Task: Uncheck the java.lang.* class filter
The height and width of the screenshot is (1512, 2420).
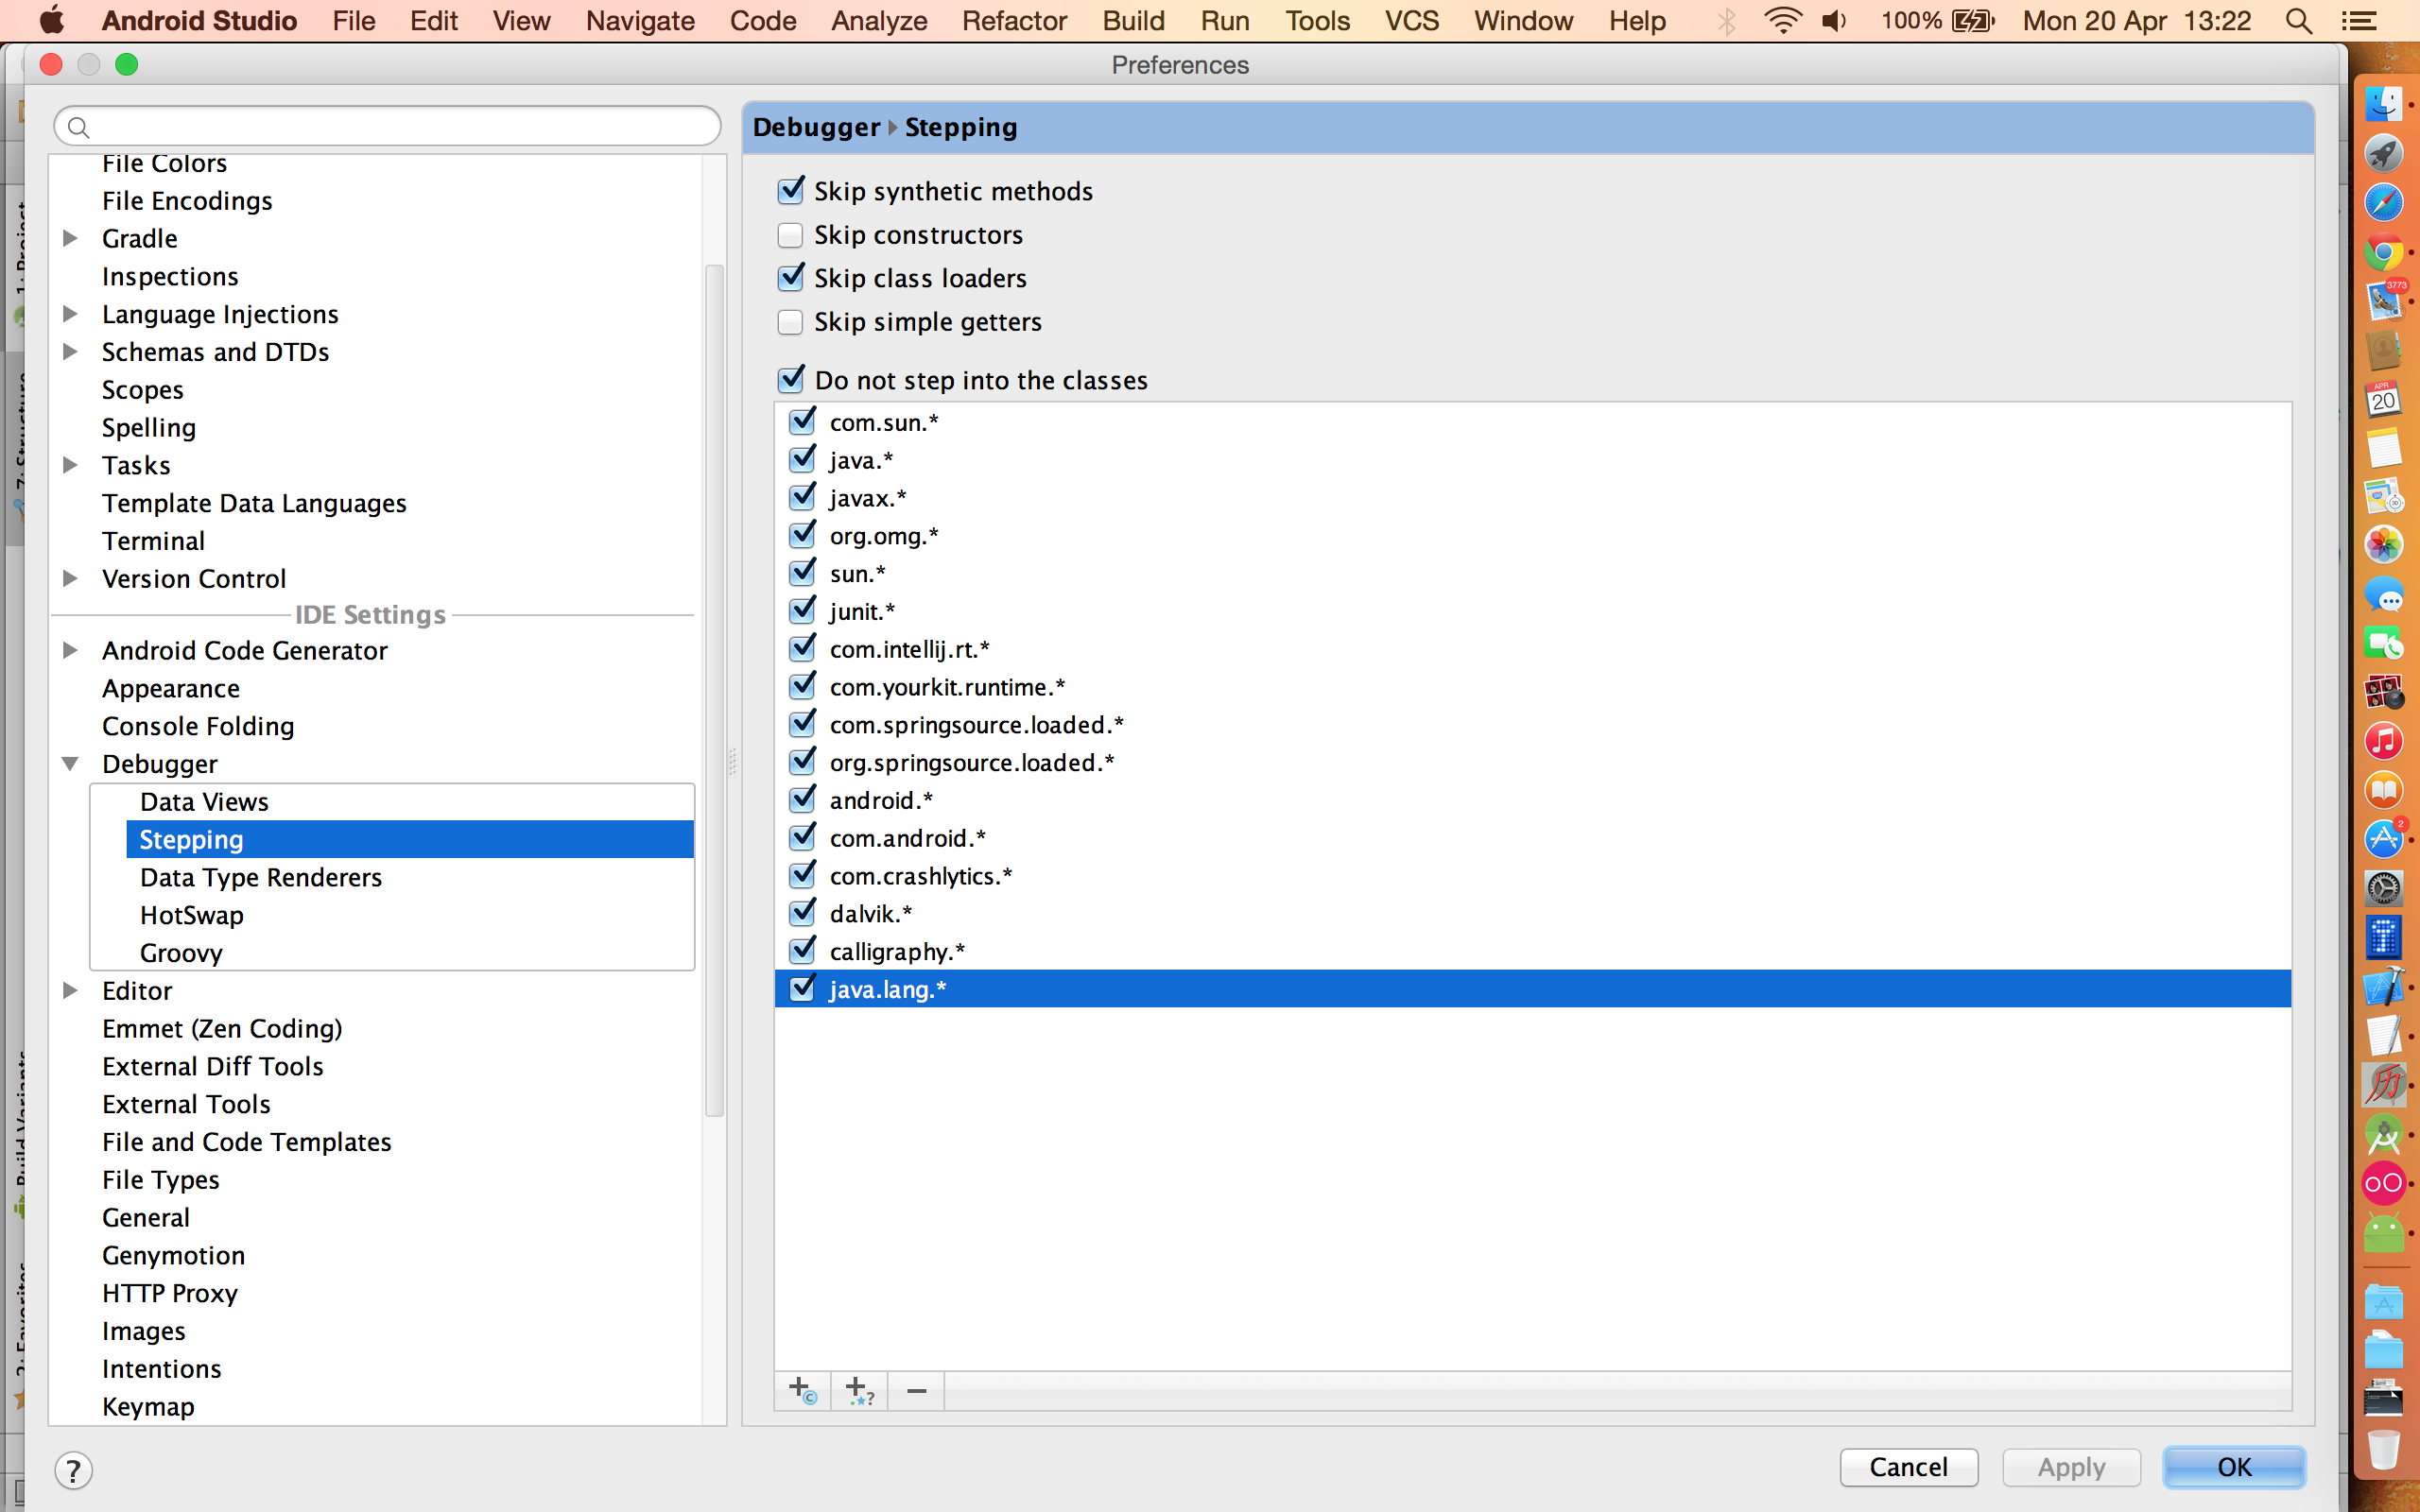Action: pos(803,989)
